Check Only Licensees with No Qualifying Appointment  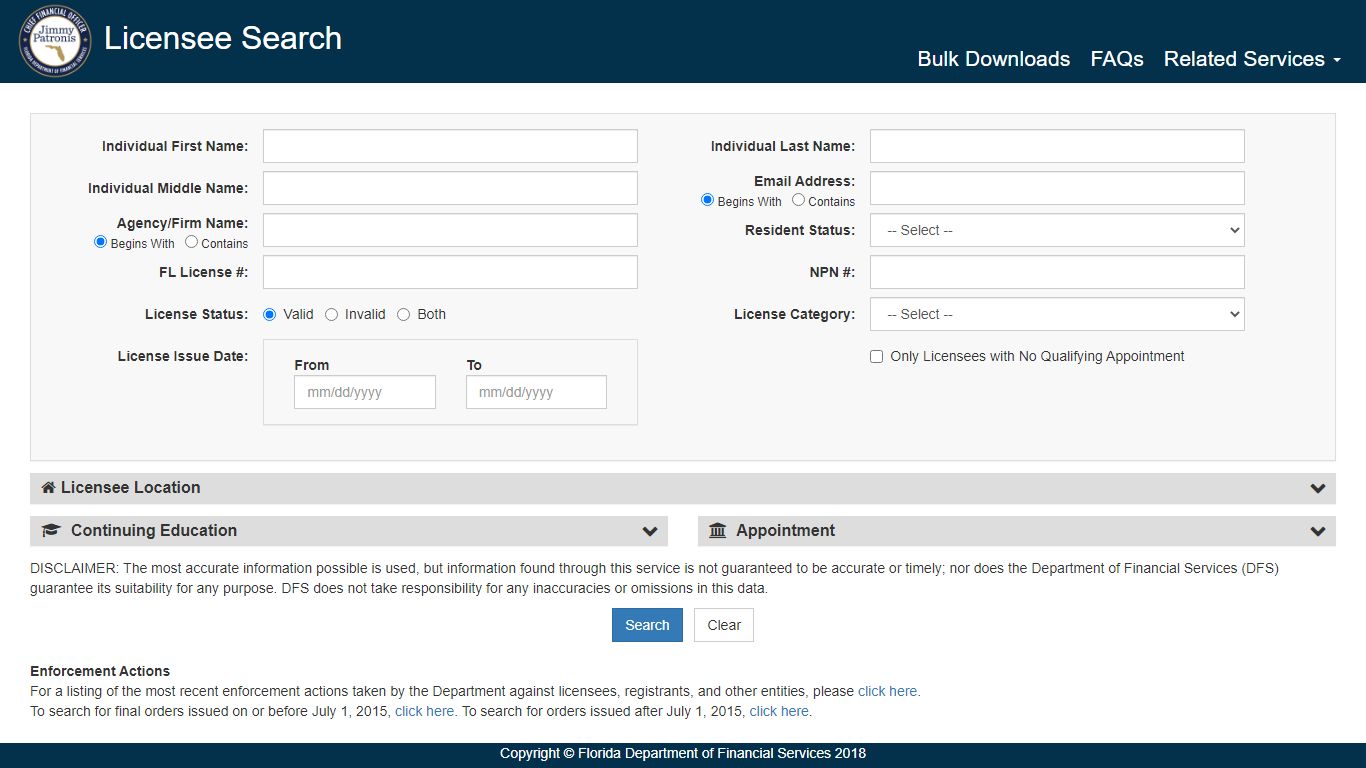(877, 356)
